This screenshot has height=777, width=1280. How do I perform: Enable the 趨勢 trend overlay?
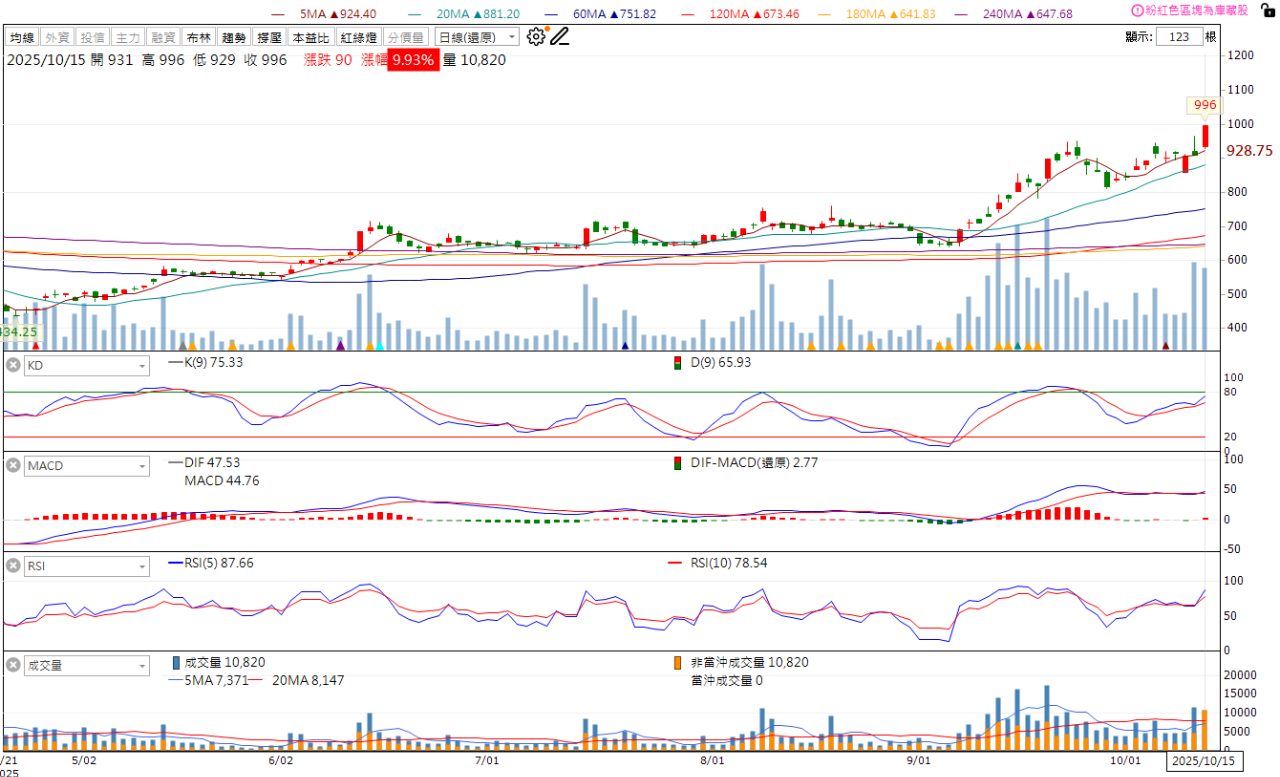[234, 37]
